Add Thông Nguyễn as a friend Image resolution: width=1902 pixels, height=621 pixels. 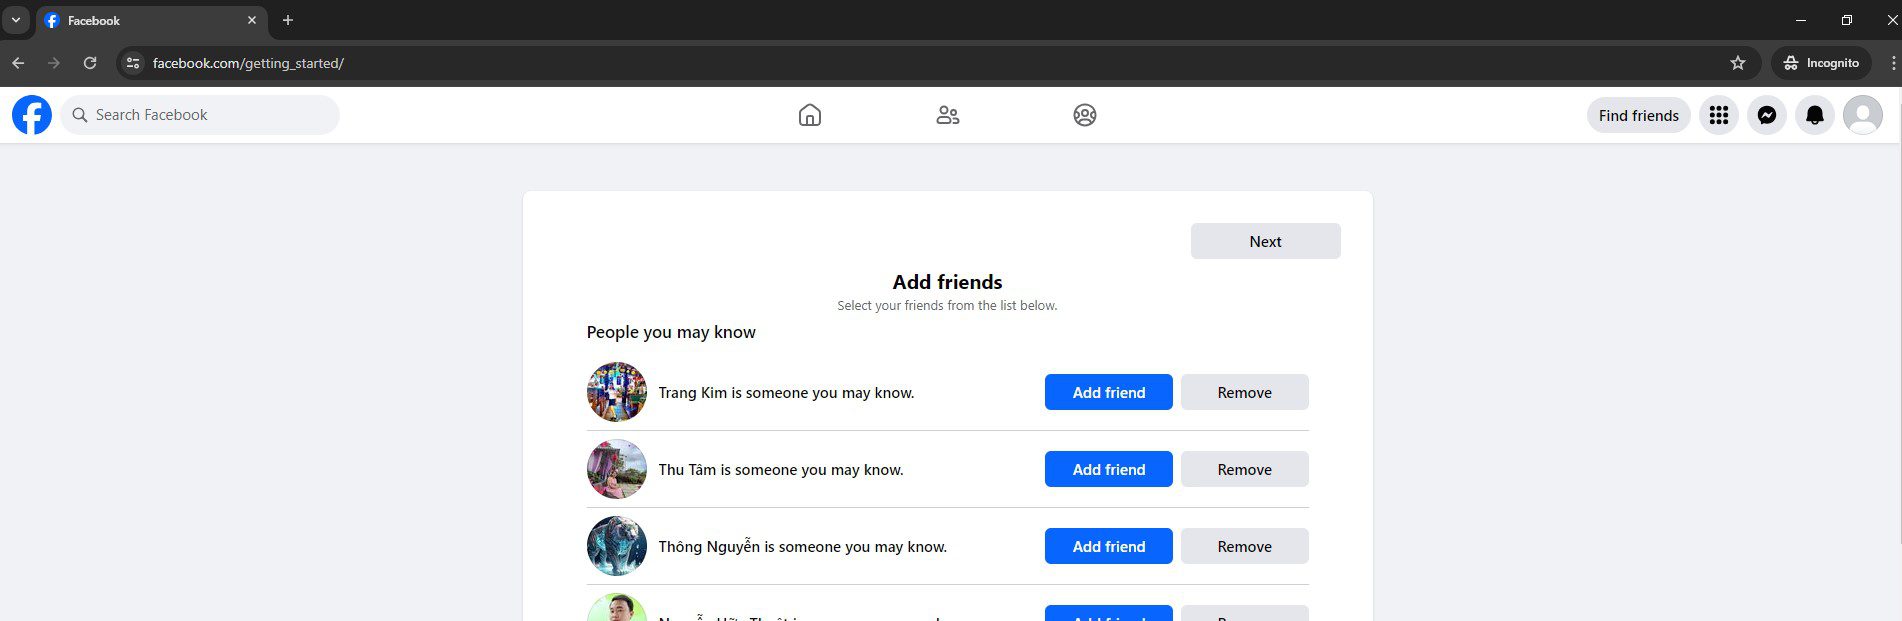point(1109,546)
